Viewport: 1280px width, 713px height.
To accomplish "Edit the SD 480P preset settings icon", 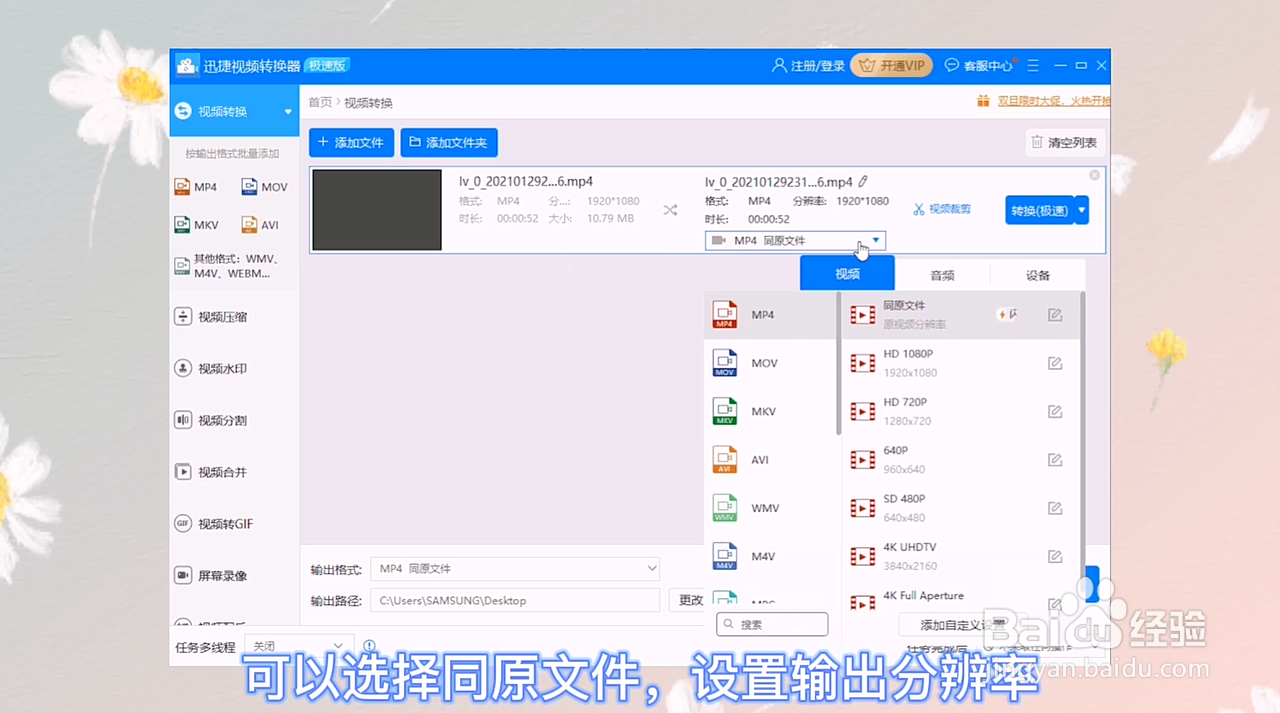I will pyautogui.click(x=1055, y=508).
